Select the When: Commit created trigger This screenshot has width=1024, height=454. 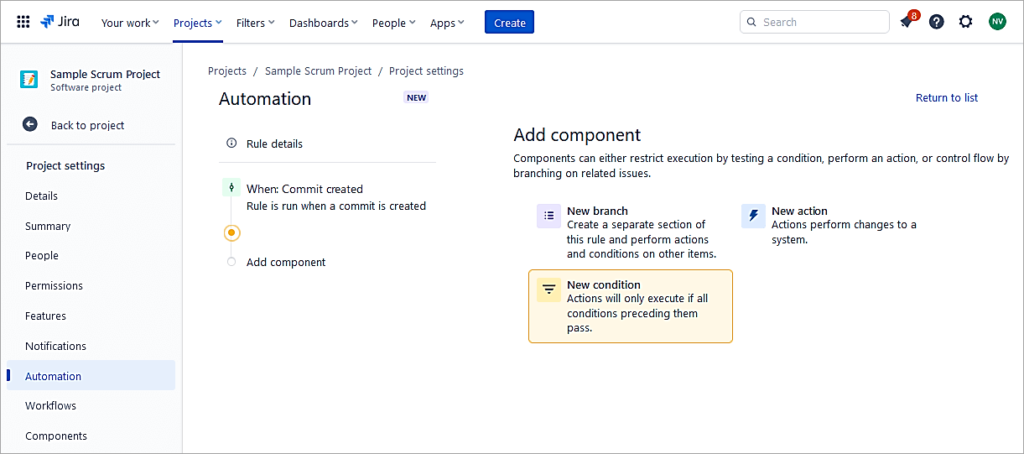click(x=304, y=189)
